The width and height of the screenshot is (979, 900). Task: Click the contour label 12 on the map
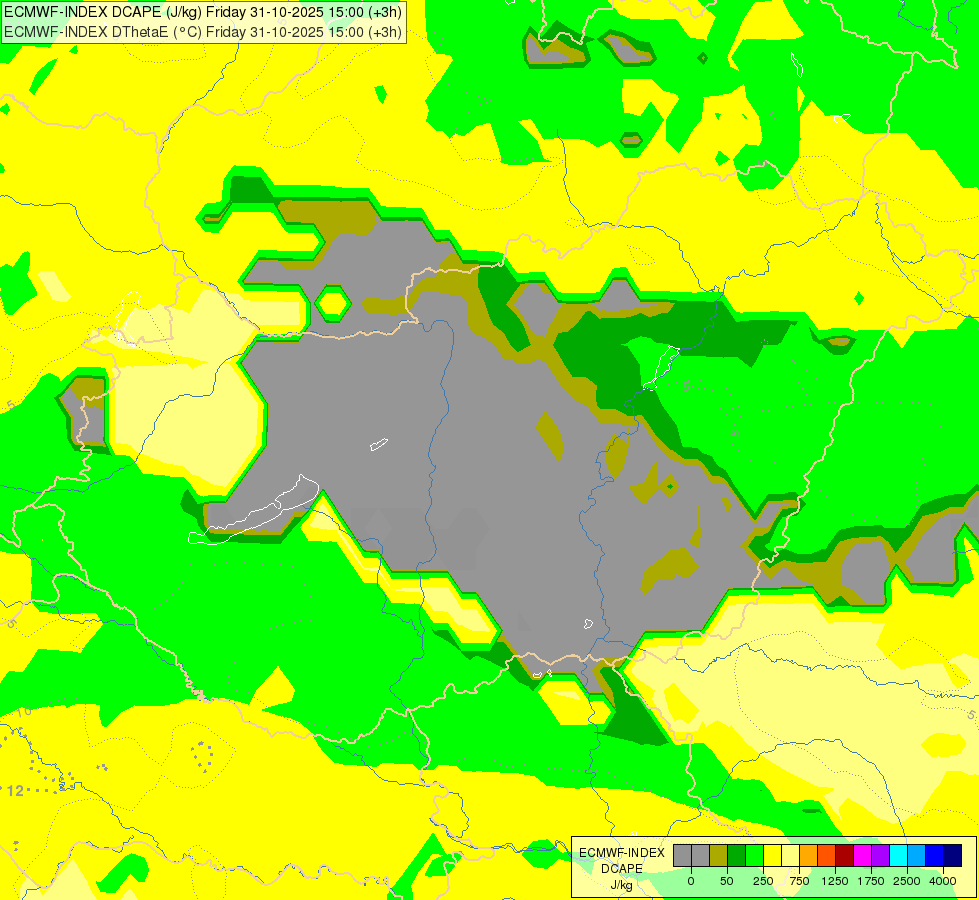pyautogui.click(x=15, y=791)
